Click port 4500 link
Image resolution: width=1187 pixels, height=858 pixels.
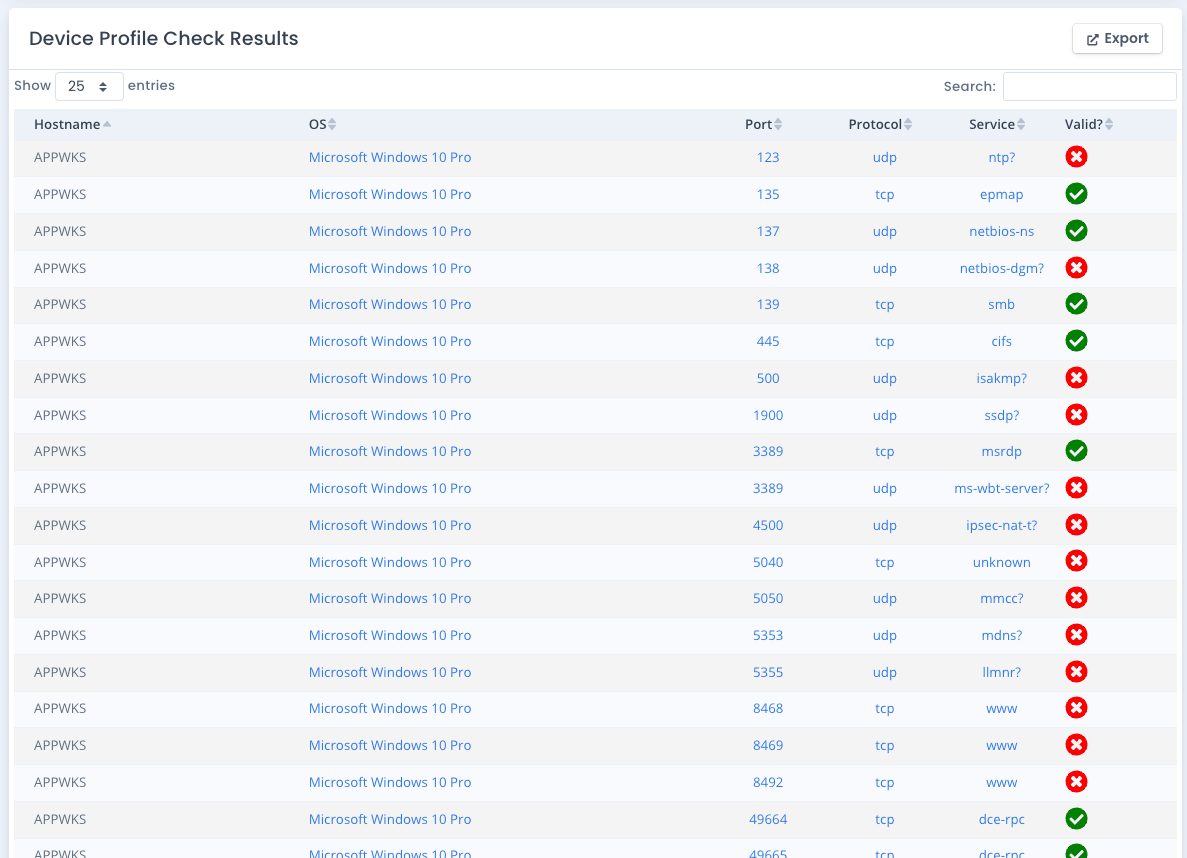[768, 526]
